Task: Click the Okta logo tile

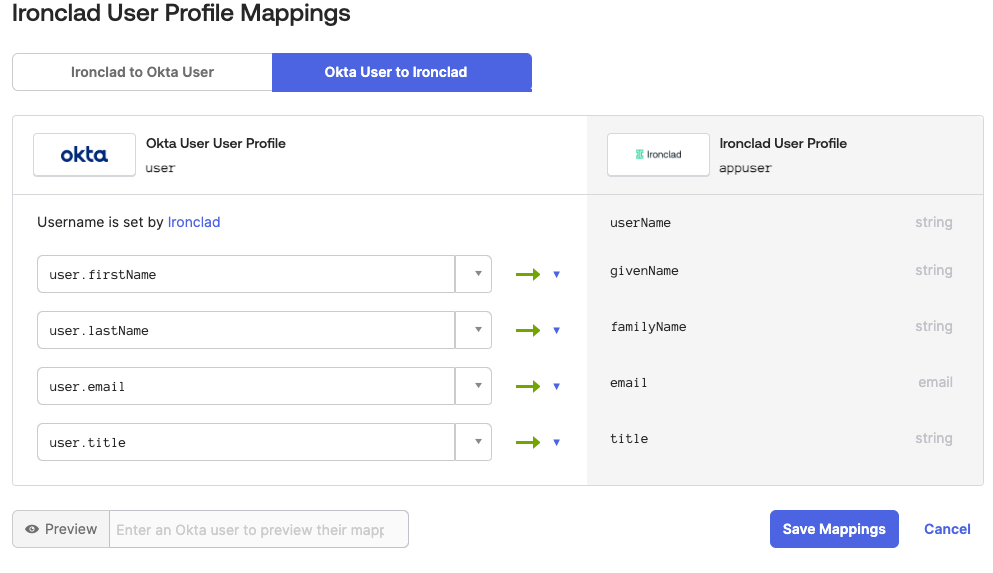Action: tap(84, 154)
